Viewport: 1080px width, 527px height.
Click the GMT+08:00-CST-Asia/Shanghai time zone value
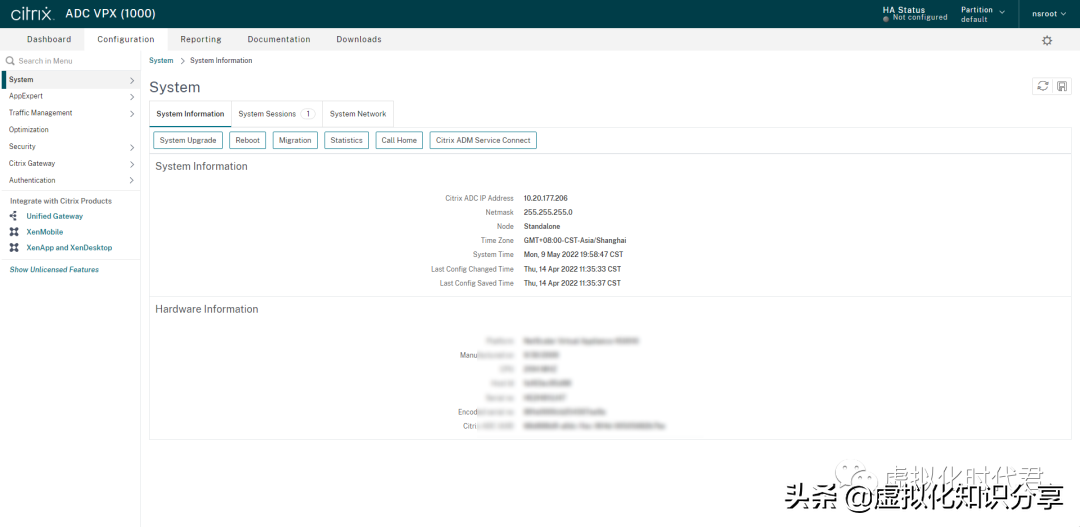pyautogui.click(x=575, y=240)
